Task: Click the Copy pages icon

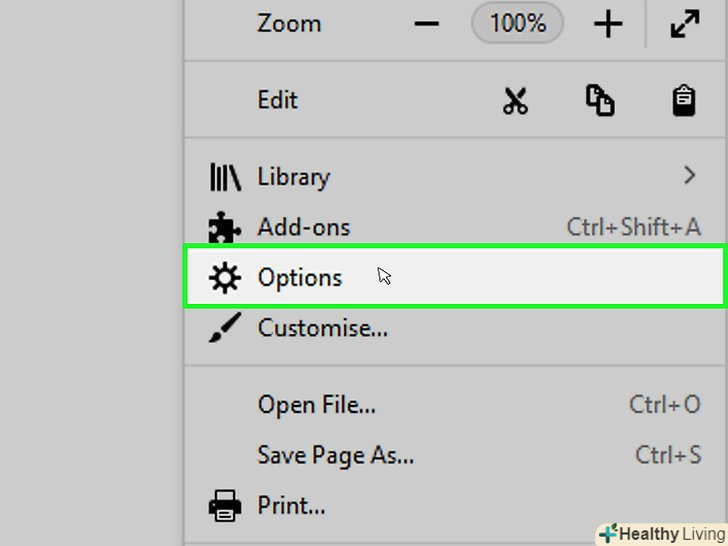Action: pyautogui.click(x=600, y=101)
